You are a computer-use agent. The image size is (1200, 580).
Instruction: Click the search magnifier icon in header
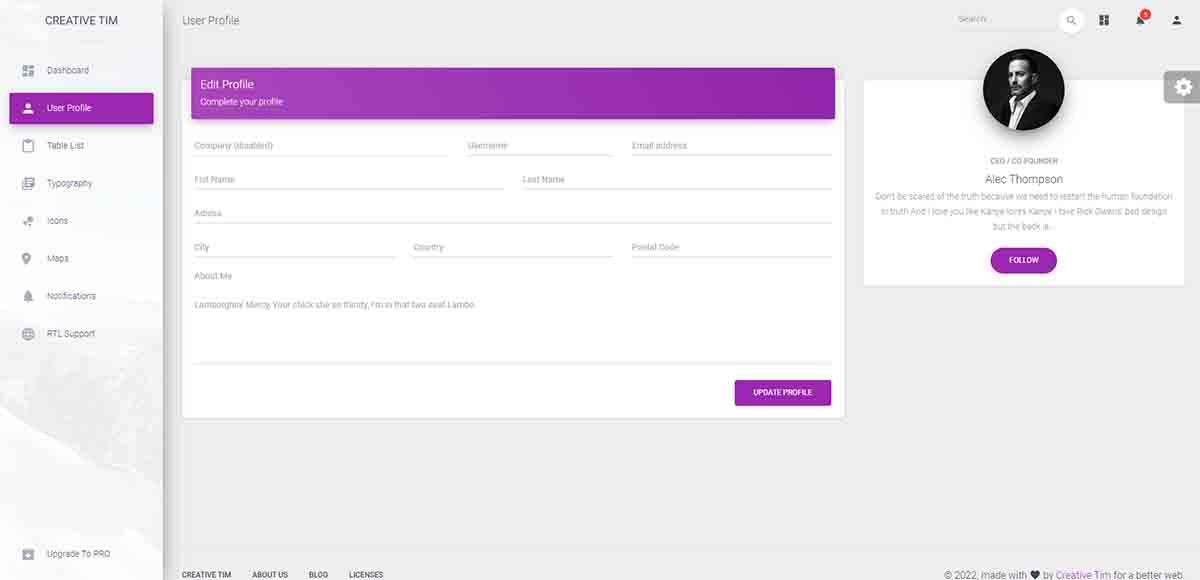coord(1071,20)
